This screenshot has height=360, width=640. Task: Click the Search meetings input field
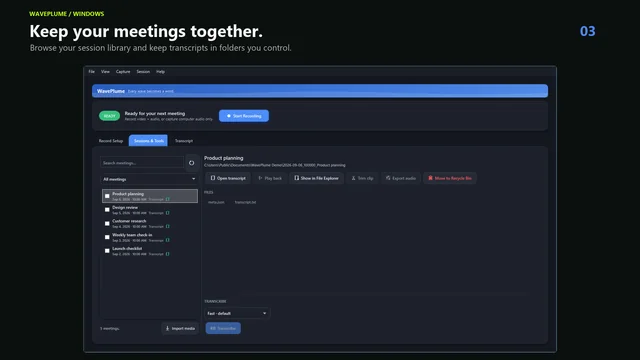(x=142, y=163)
